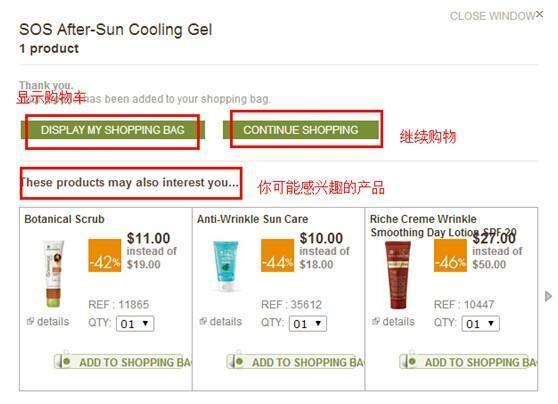
Task: Open the QTY dropdown for Riche Creme lotion
Action: coord(480,324)
